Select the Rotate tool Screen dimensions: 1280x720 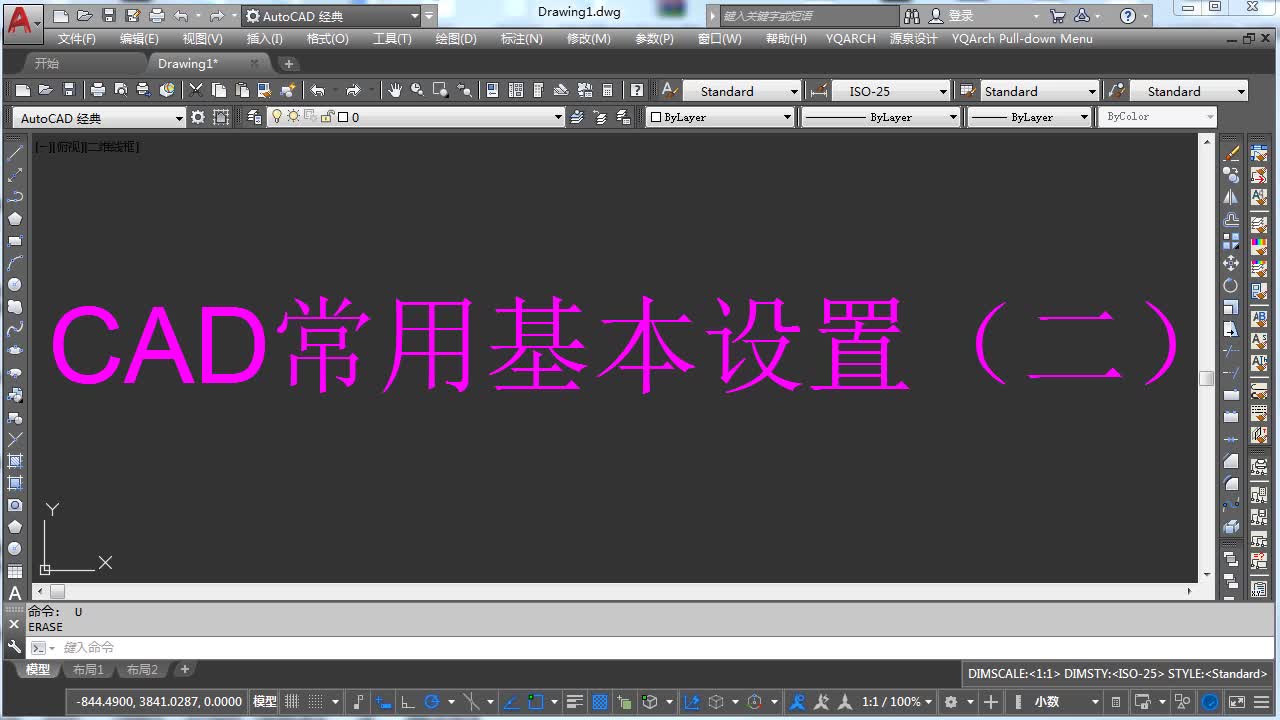[x=1231, y=285]
